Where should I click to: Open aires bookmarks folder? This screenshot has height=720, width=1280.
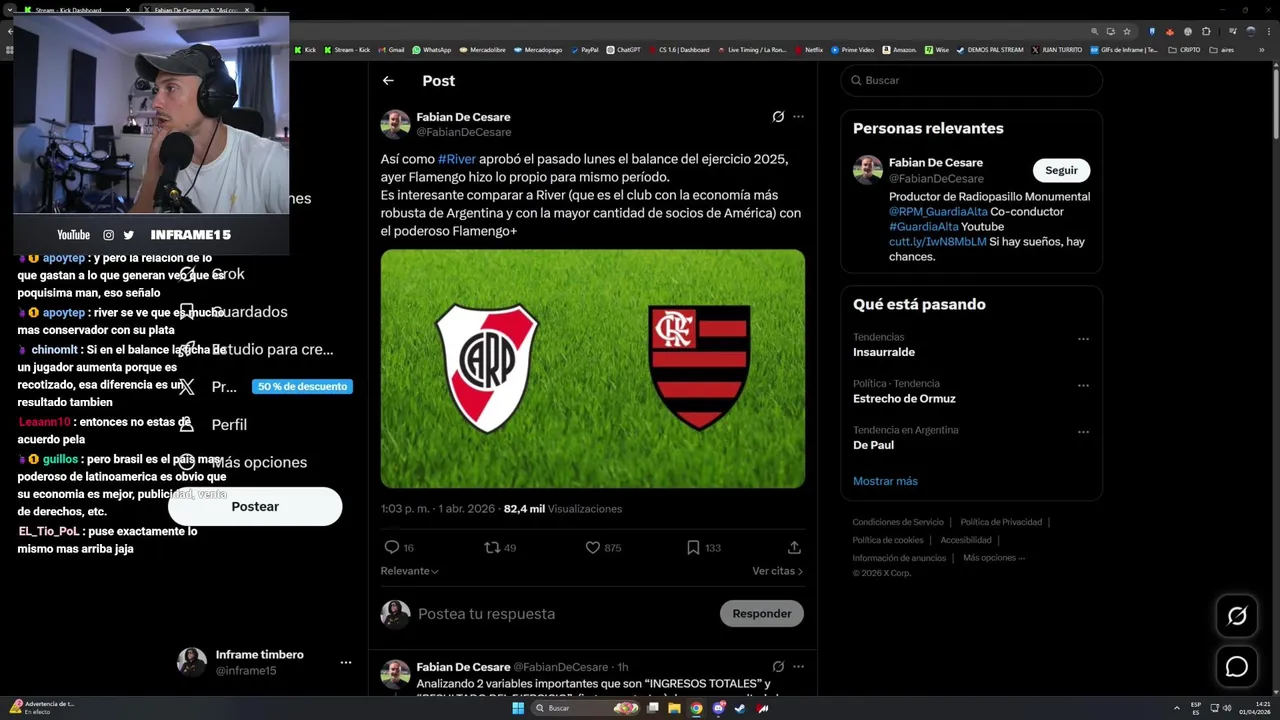coord(1221,49)
